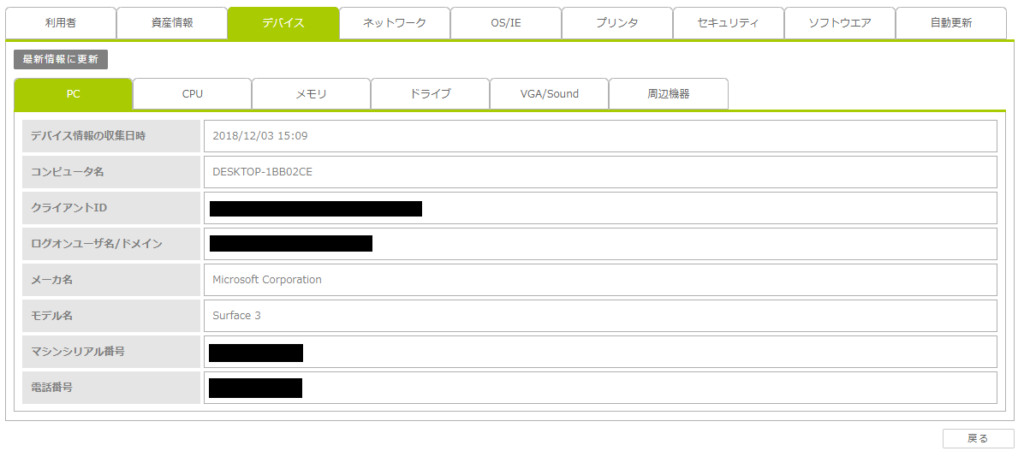The height and width of the screenshot is (457, 1024).
Task: Open the セキュリティ tab
Action: pos(727,22)
